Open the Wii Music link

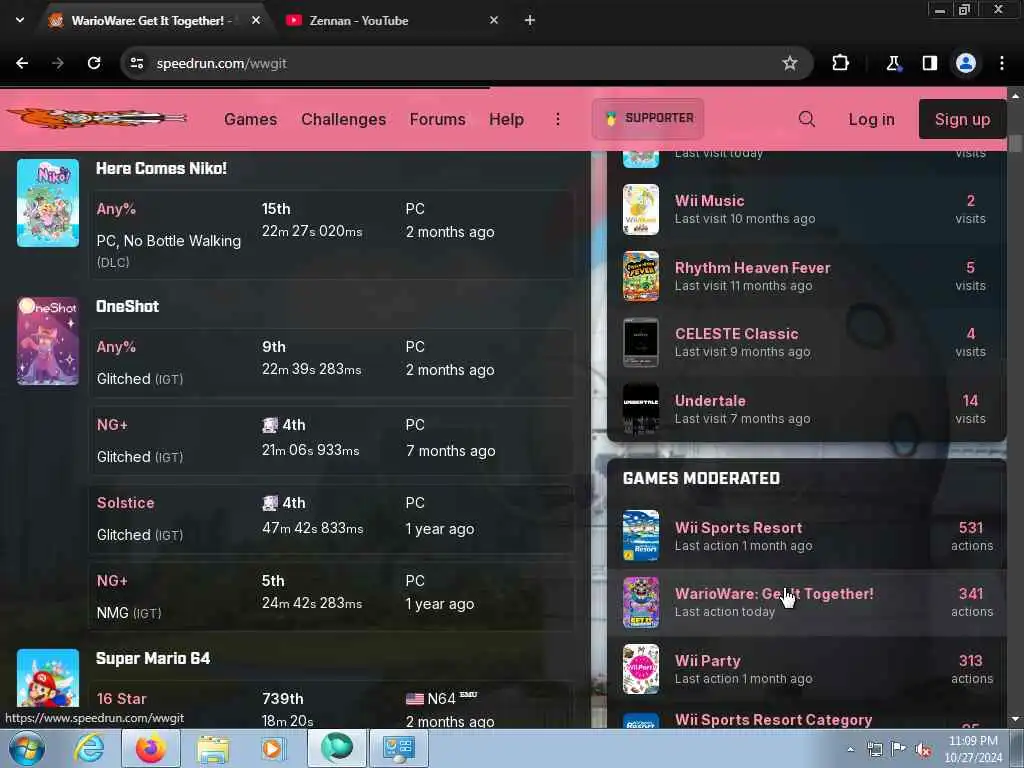tap(709, 200)
